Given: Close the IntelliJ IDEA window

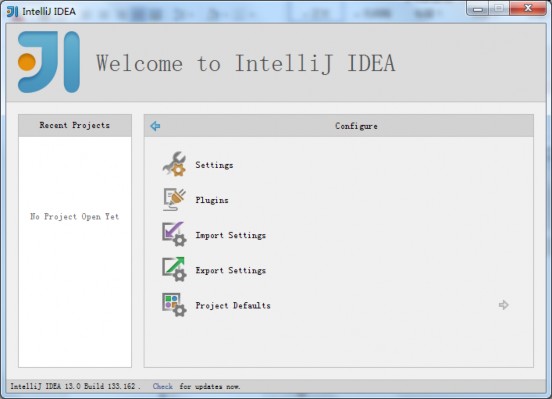Looking at the screenshot, I should tap(528, 8).
